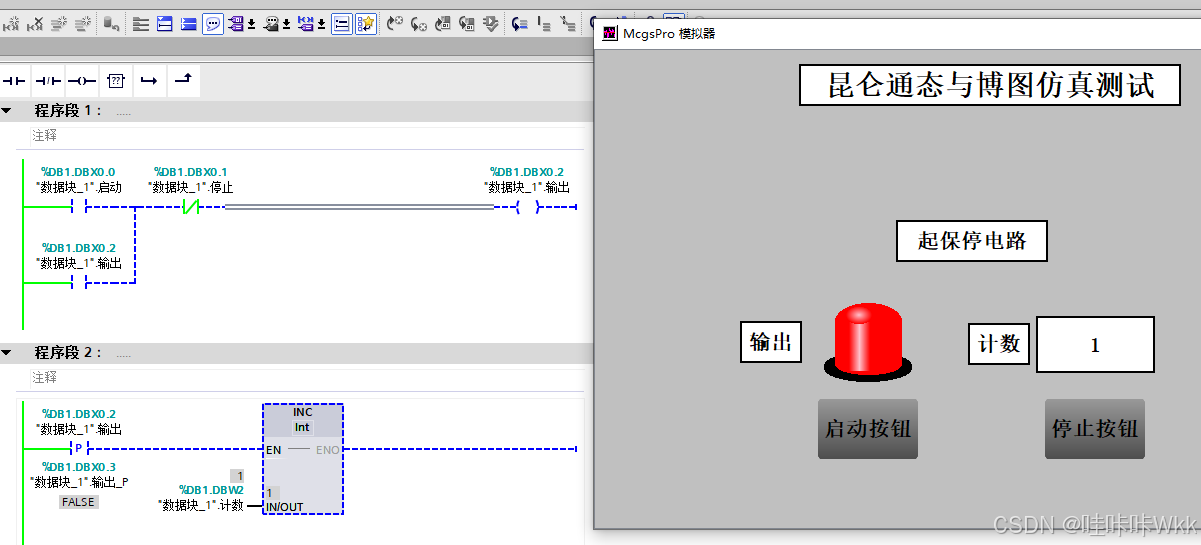Screen dimensions: 1201x545
Task: Insert an empty box from favorites
Action: (x=116, y=80)
